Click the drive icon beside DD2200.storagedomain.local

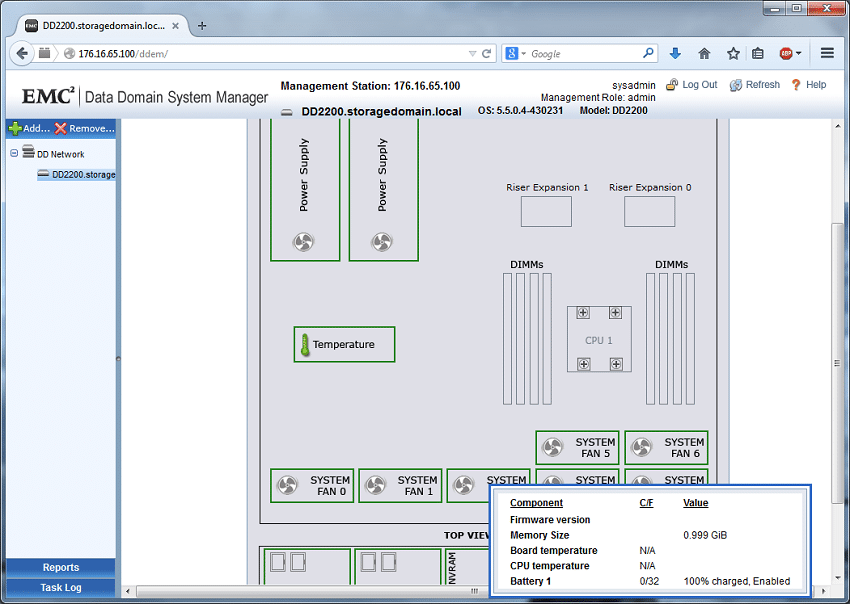click(x=287, y=112)
